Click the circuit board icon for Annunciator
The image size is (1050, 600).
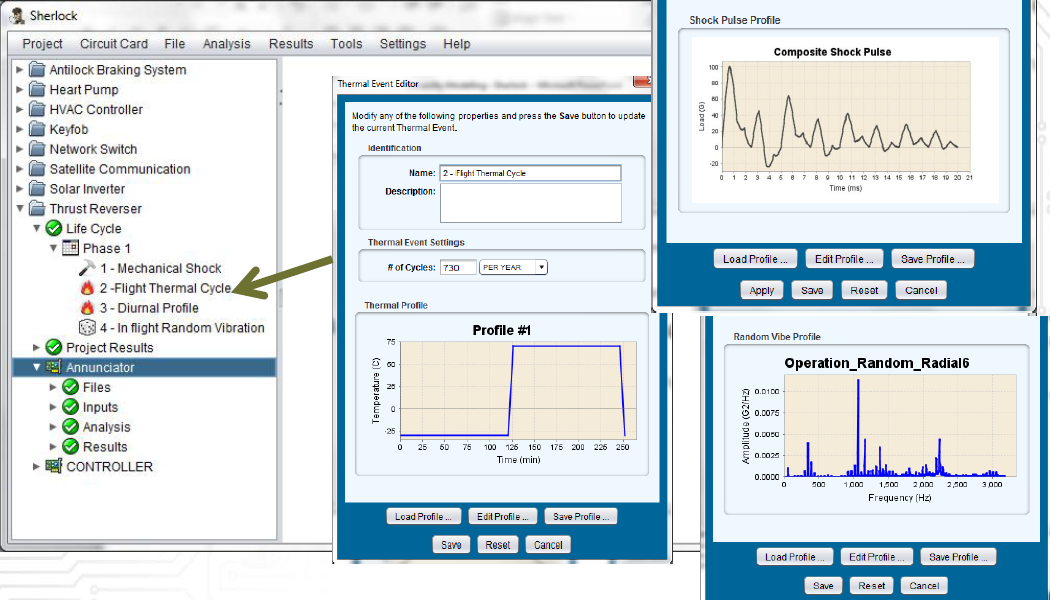[x=54, y=367]
